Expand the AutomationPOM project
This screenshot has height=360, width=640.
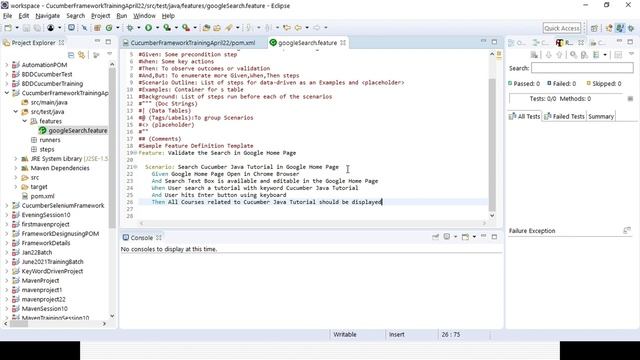[x=7, y=65]
